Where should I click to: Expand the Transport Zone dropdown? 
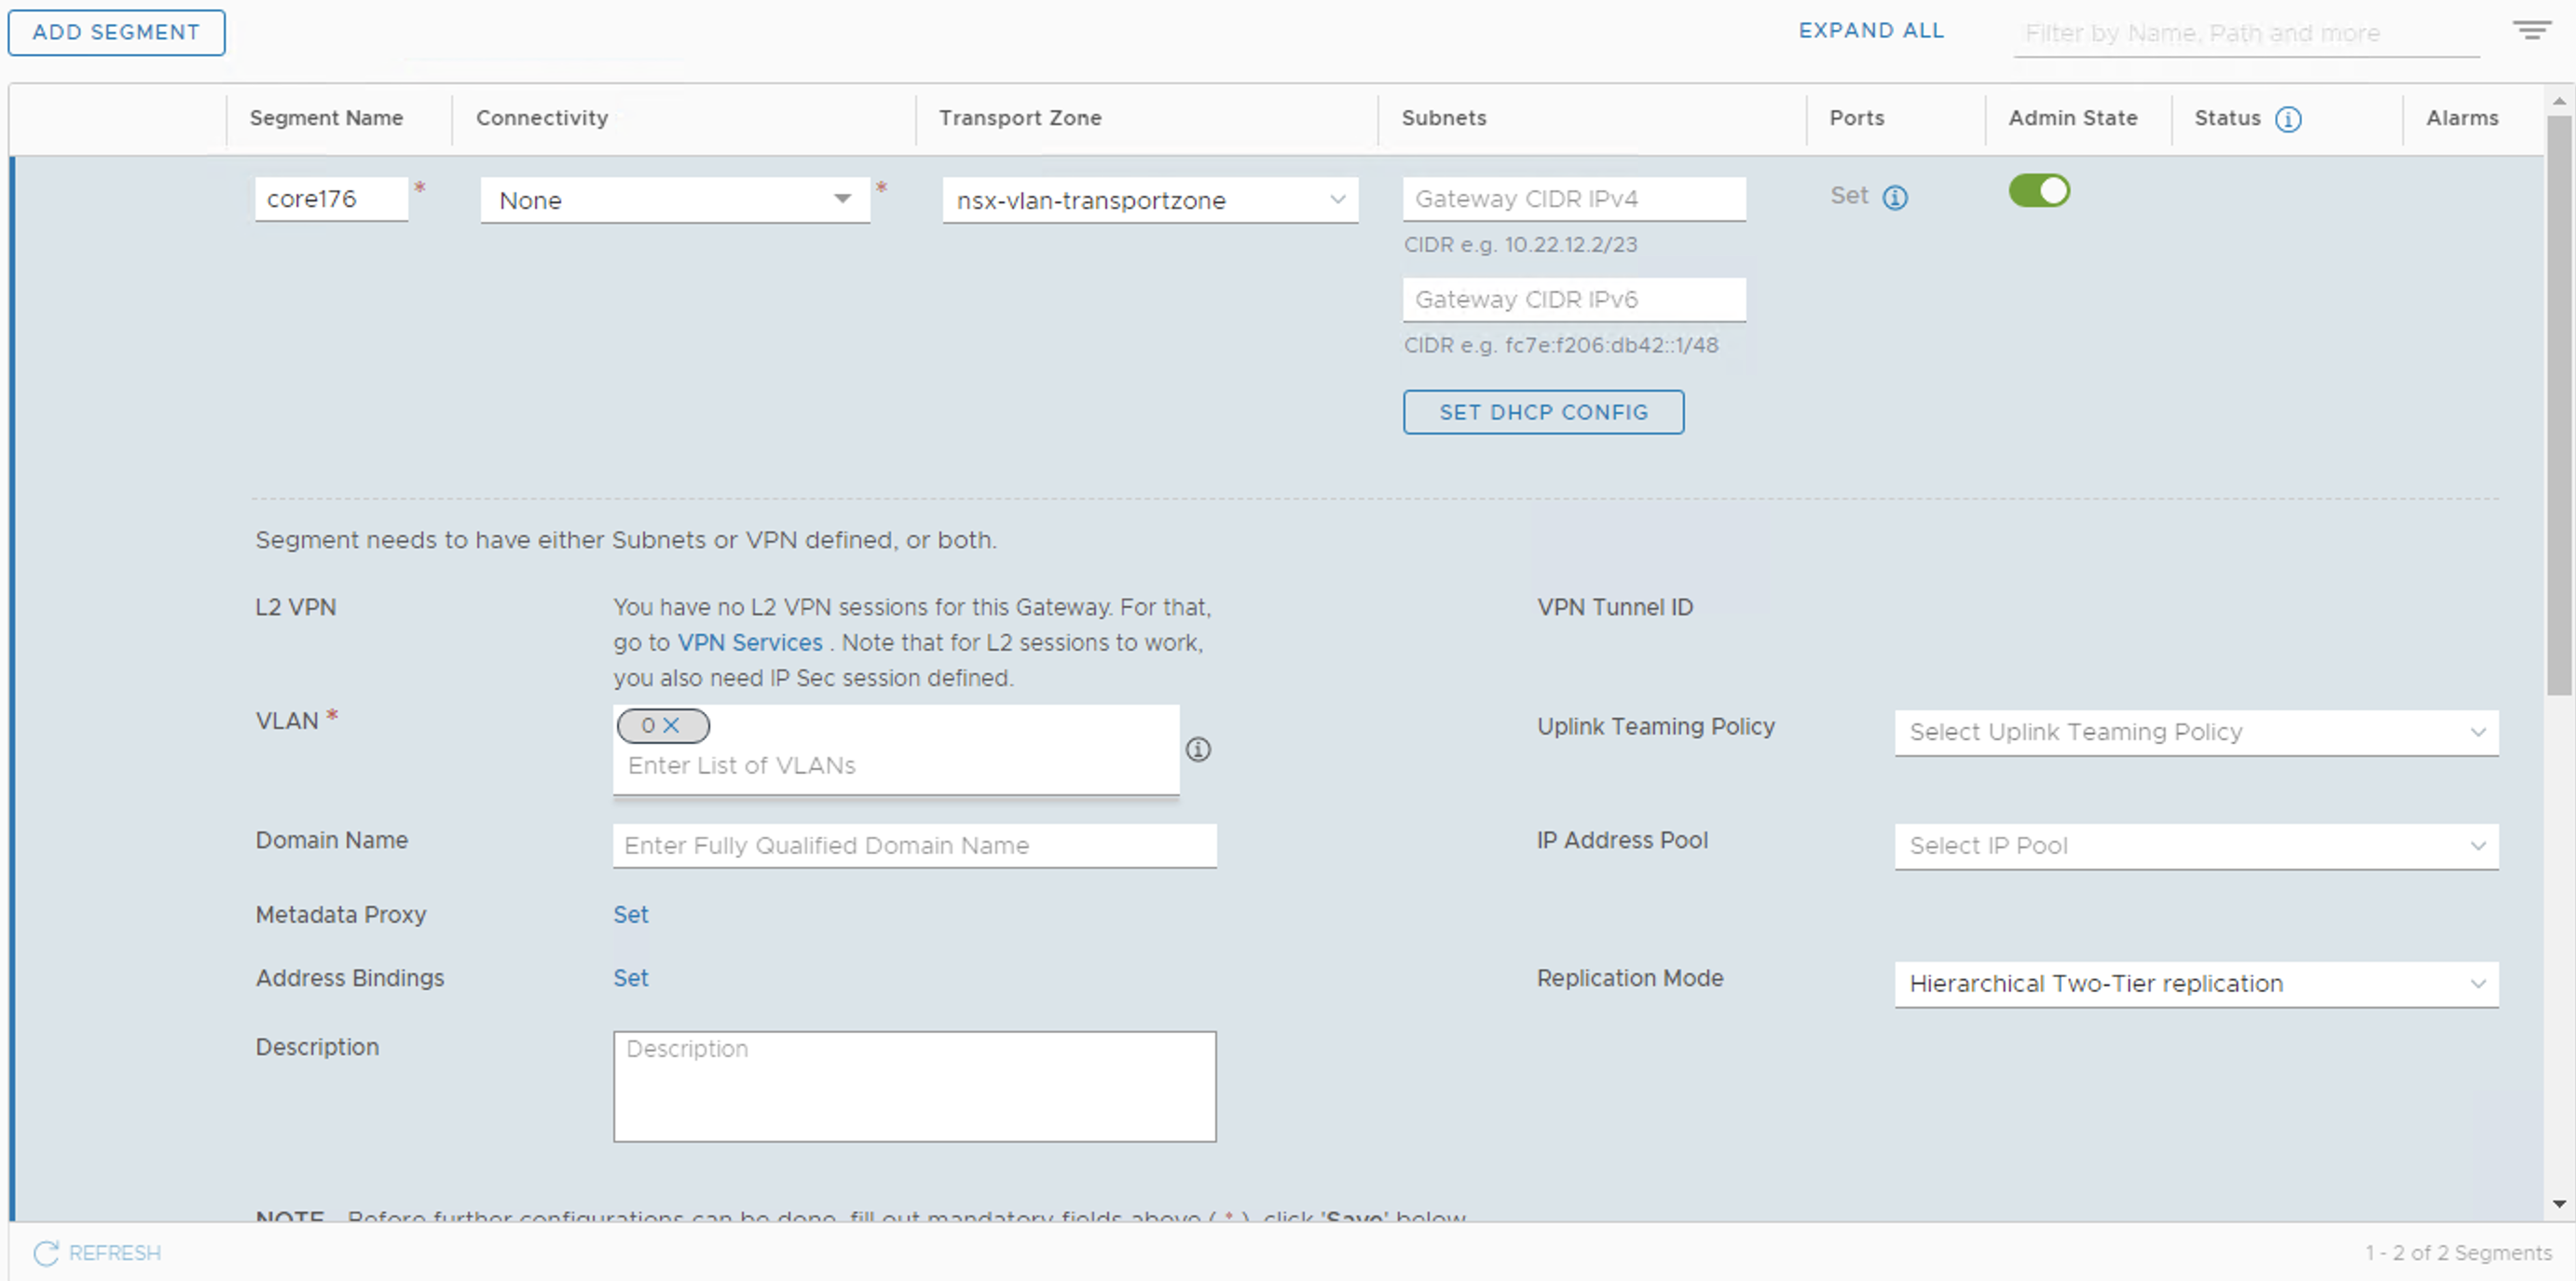1149,200
